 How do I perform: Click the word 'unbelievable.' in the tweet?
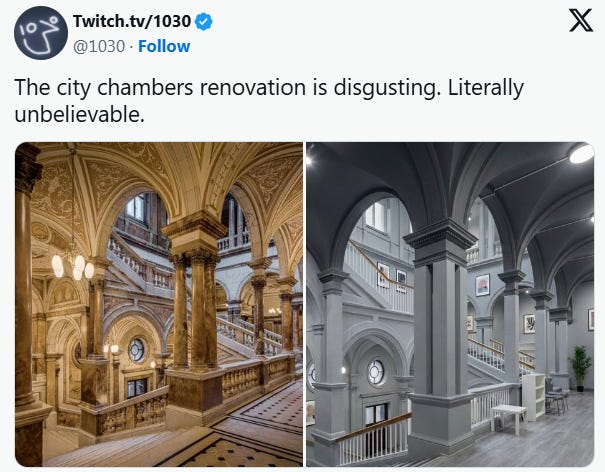(x=79, y=115)
